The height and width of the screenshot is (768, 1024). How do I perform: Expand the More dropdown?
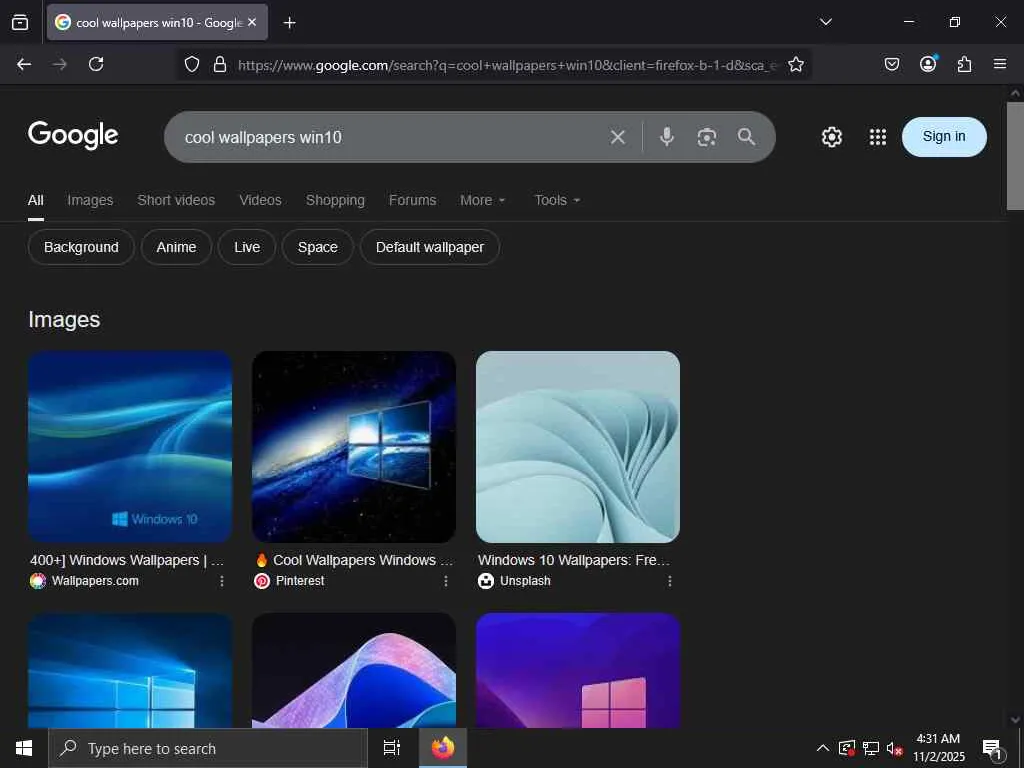click(x=483, y=200)
